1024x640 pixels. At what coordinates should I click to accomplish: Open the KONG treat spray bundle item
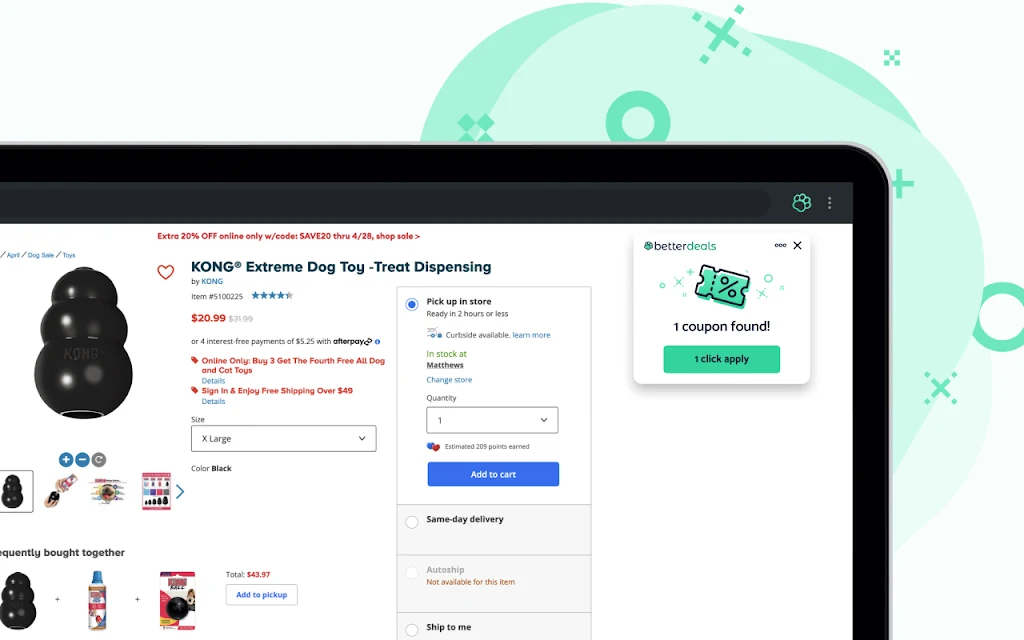(x=97, y=600)
